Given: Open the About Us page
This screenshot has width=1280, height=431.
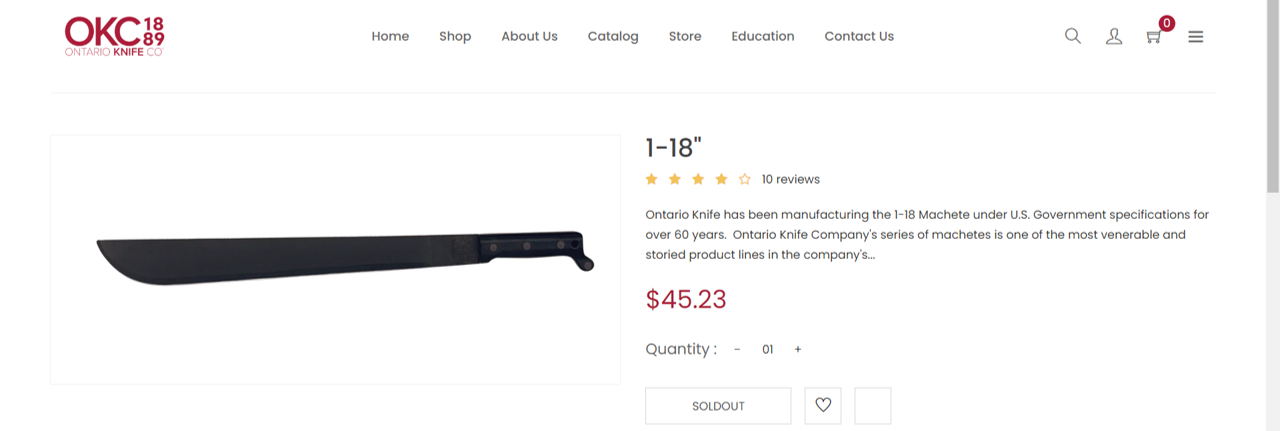Looking at the screenshot, I should (x=529, y=36).
